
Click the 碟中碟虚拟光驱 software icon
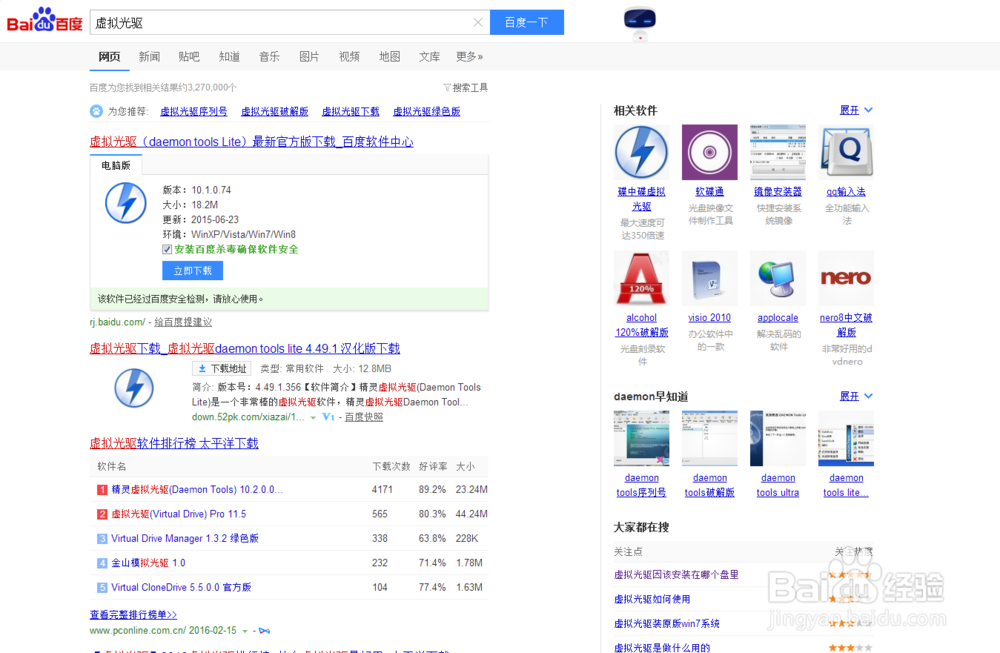(x=642, y=152)
